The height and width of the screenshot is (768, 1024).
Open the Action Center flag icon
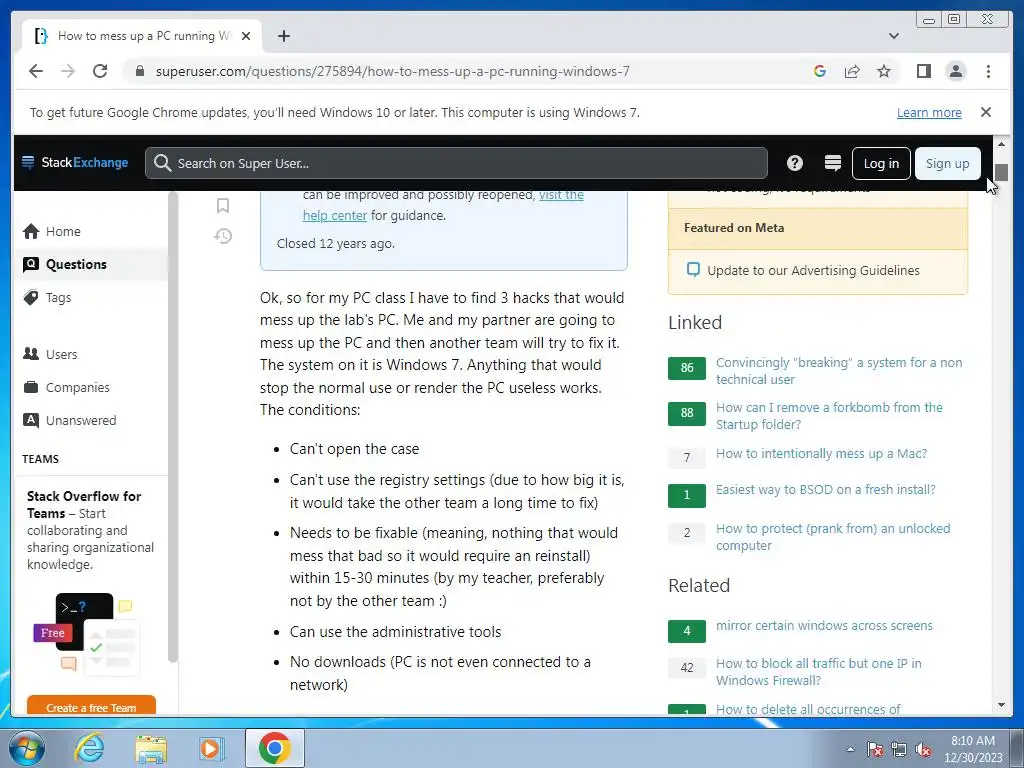[x=875, y=749]
